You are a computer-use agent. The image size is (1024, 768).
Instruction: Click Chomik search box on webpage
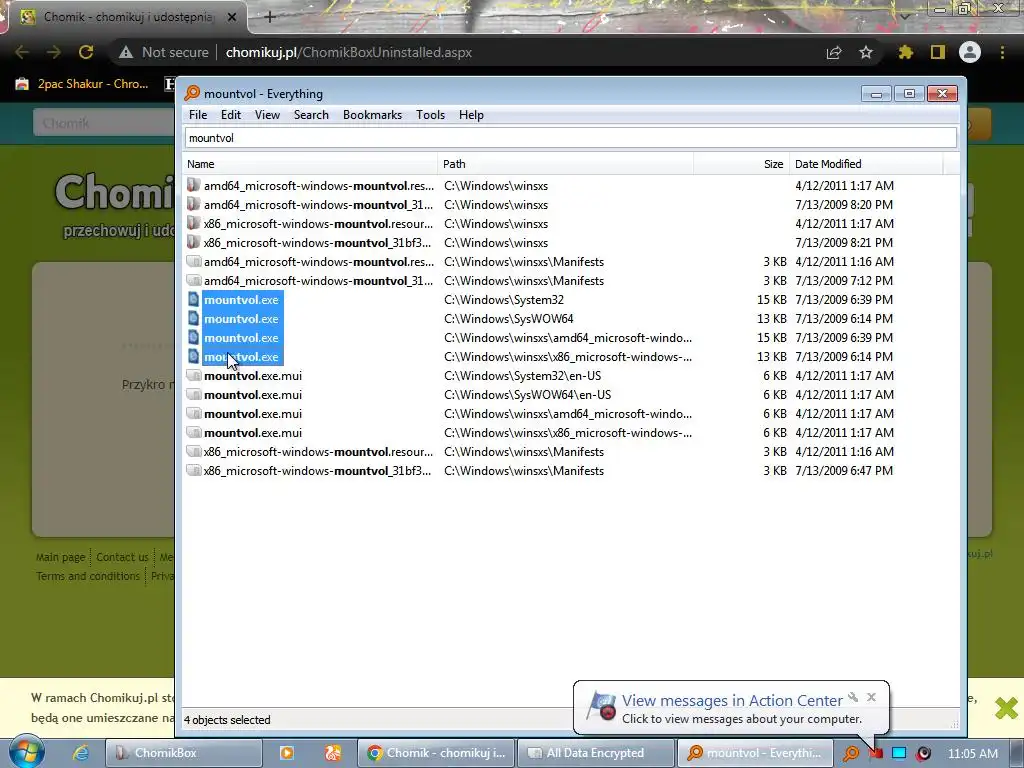coord(104,123)
